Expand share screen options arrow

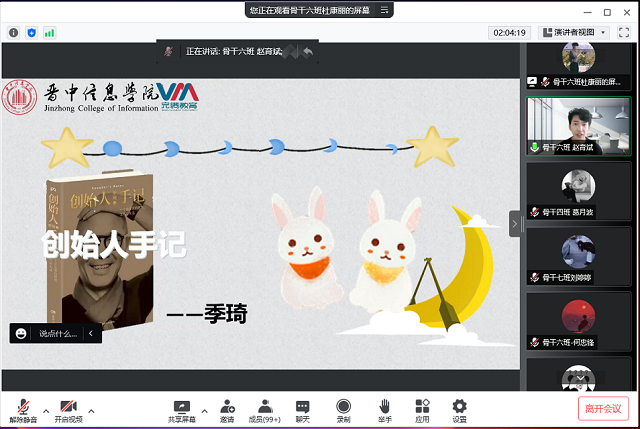(204, 411)
